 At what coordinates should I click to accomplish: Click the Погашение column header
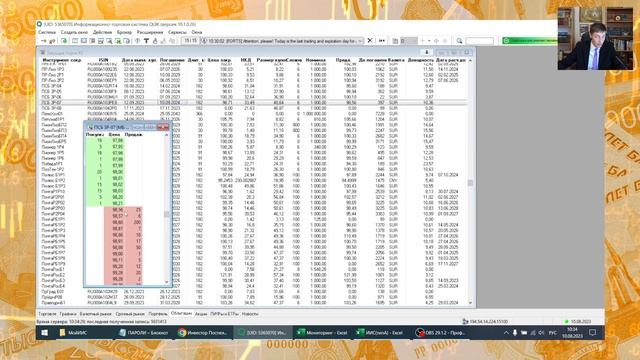172,60
